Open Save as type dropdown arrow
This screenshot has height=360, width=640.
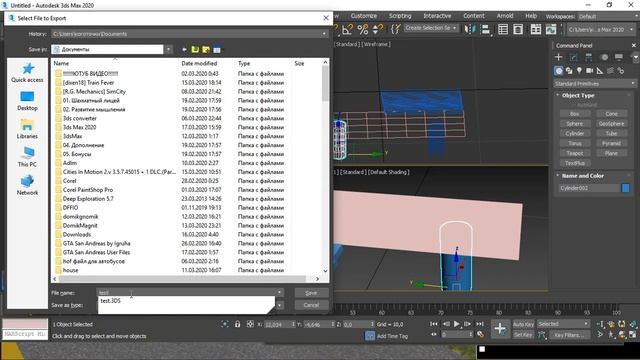point(280,305)
